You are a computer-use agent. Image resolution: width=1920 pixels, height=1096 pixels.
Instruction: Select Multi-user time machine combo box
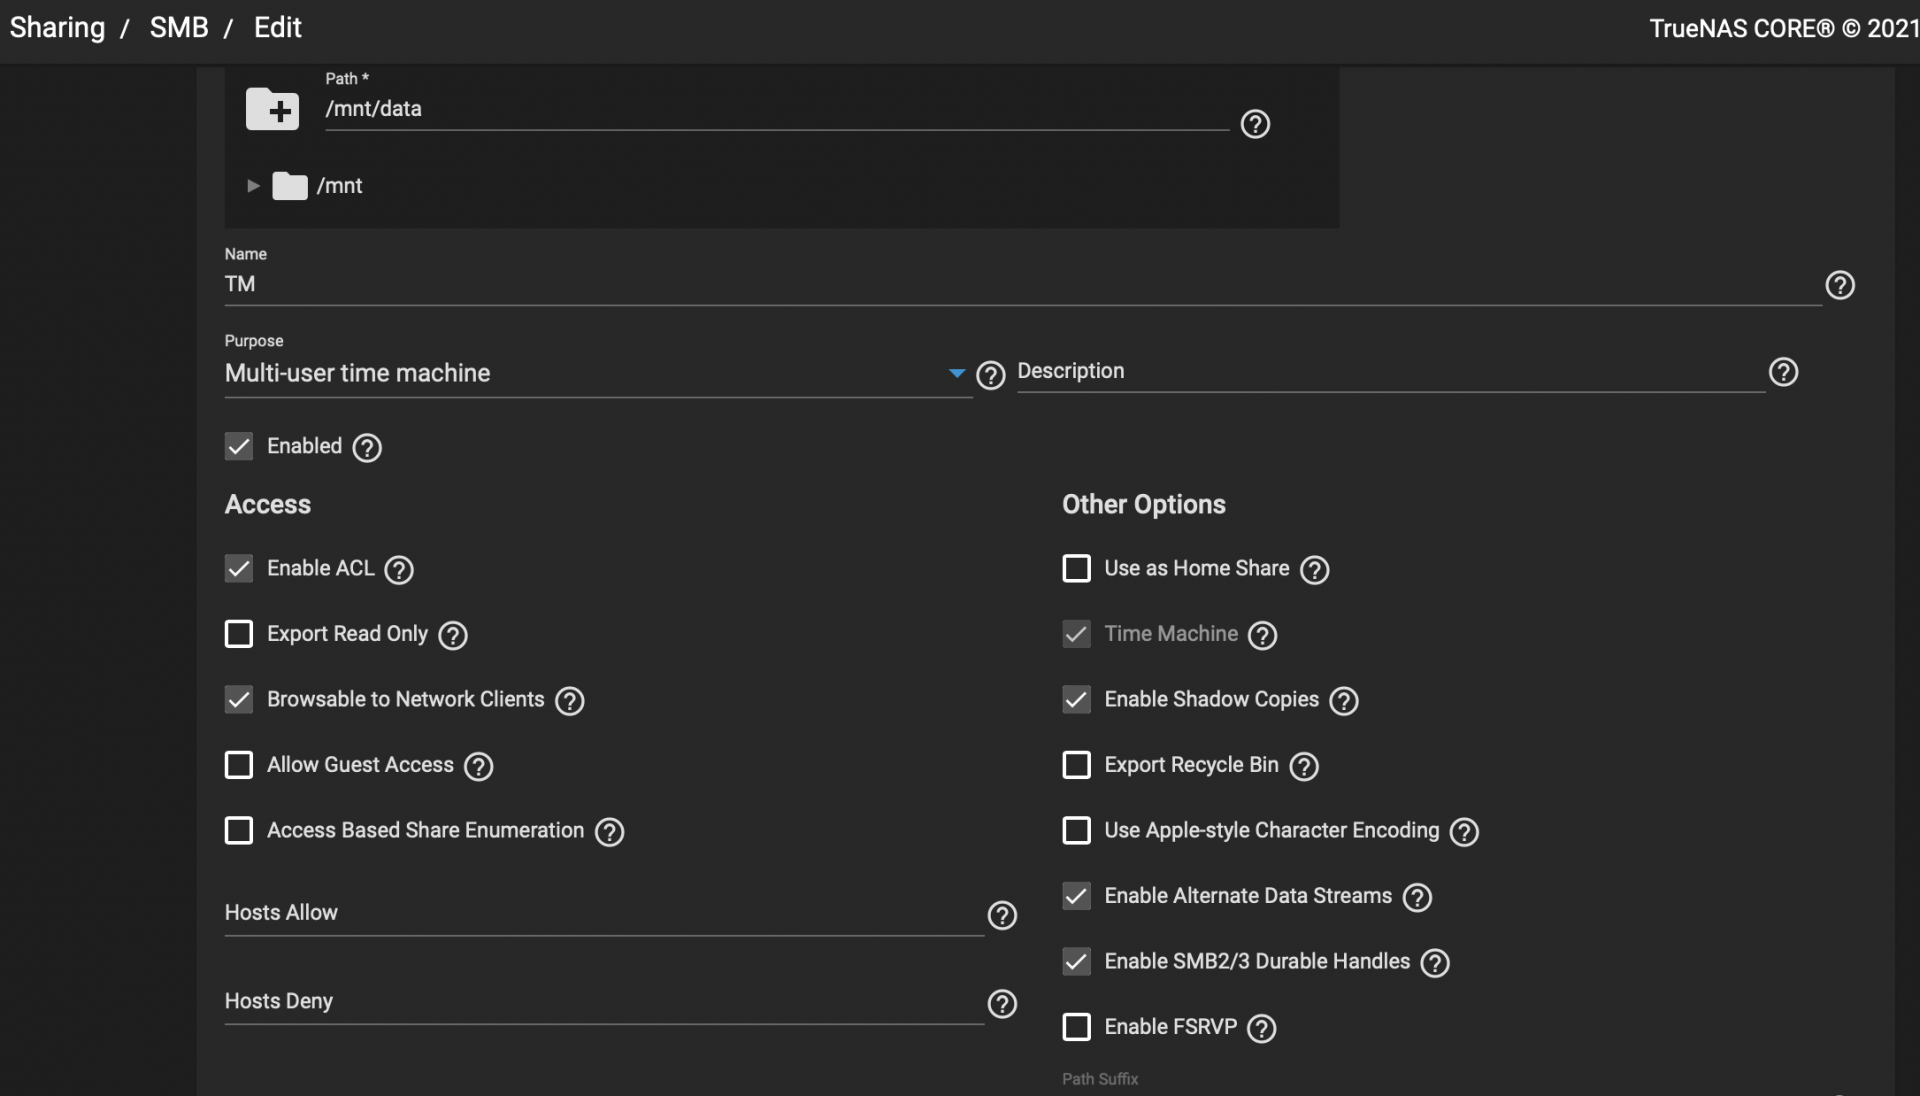point(580,373)
